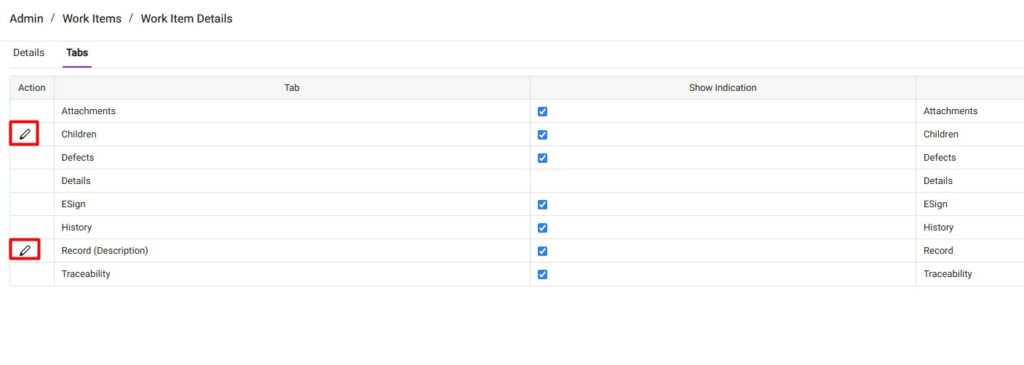1024x365 pixels.
Task: Uncheck Show Indication for Traceability
Action: (542, 274)
